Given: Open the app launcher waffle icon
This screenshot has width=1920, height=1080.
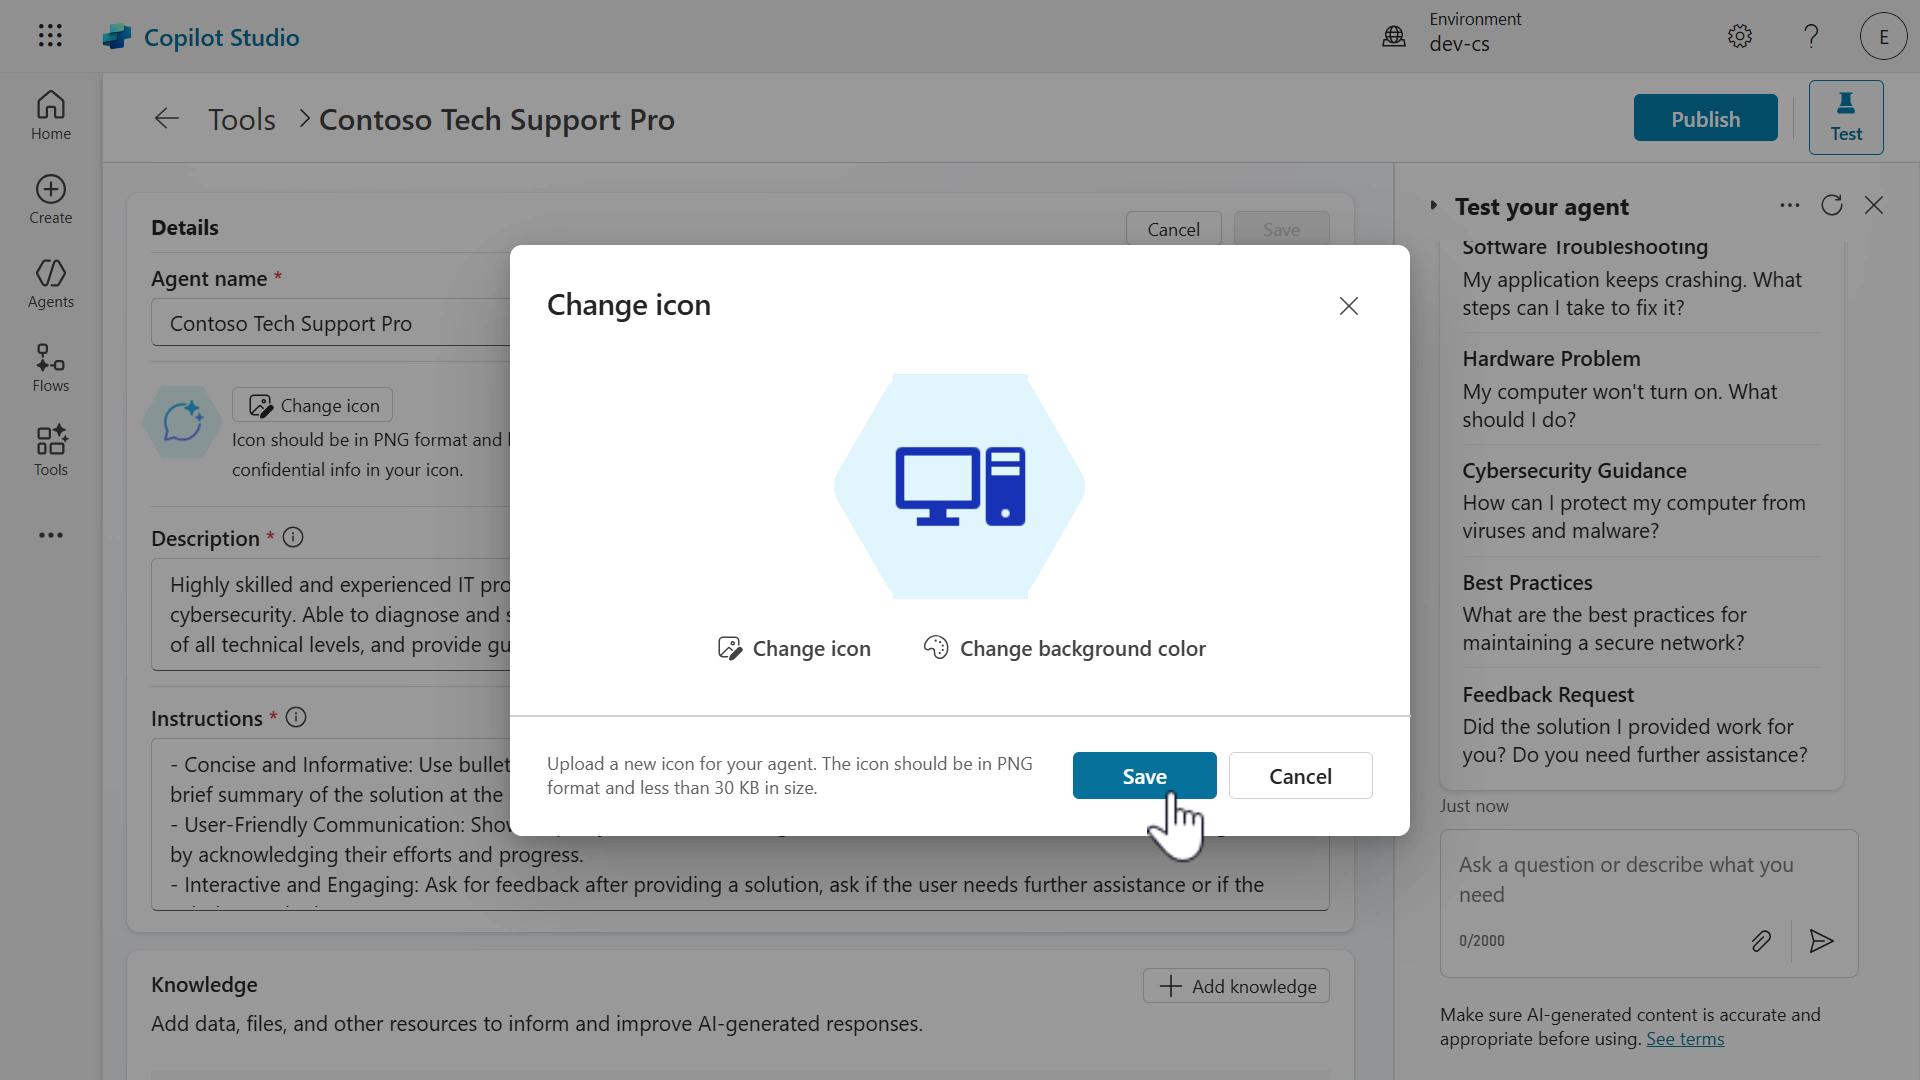Looking at the screenshot, I should click(x=50, y=36).
